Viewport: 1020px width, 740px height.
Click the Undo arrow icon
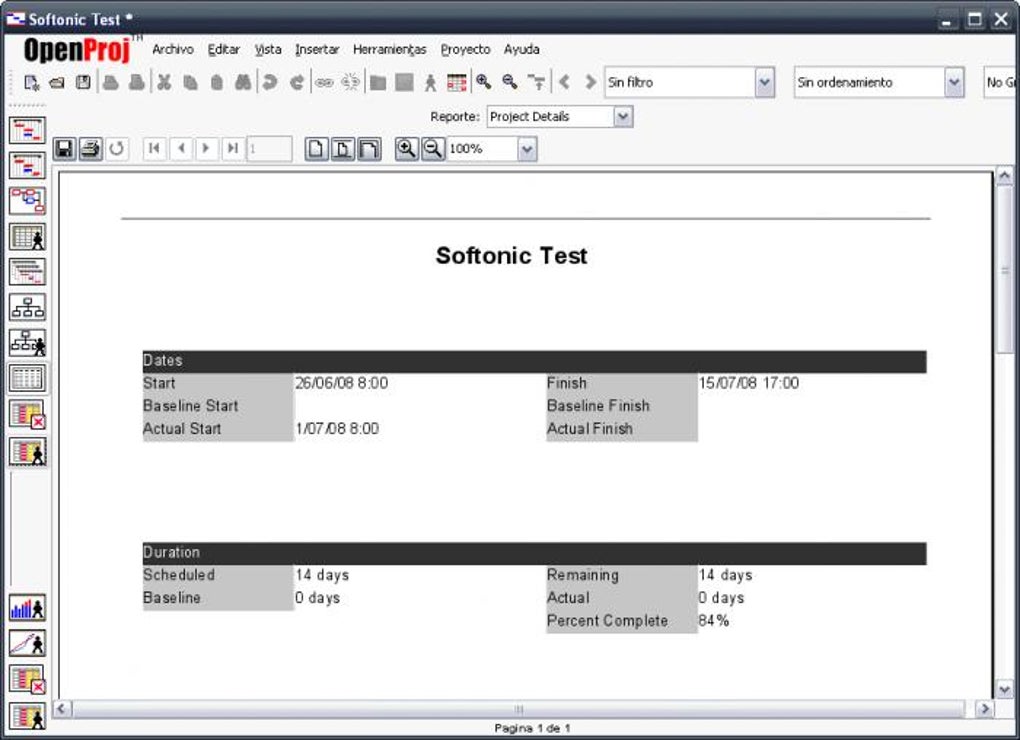coord(269,83)
